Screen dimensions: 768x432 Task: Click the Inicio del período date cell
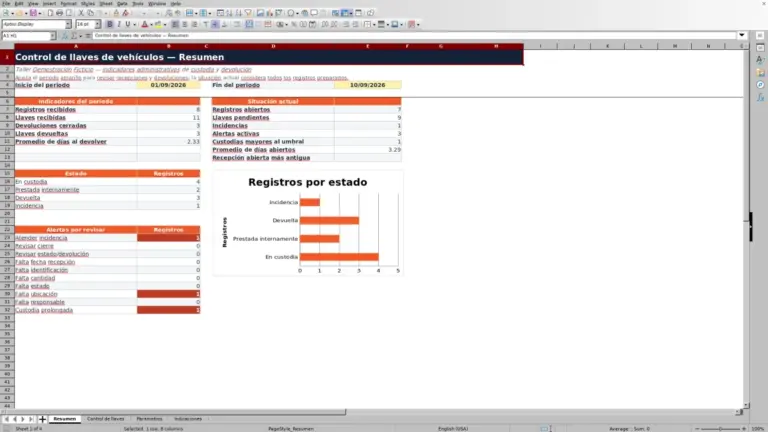click(x=168, y=85)
